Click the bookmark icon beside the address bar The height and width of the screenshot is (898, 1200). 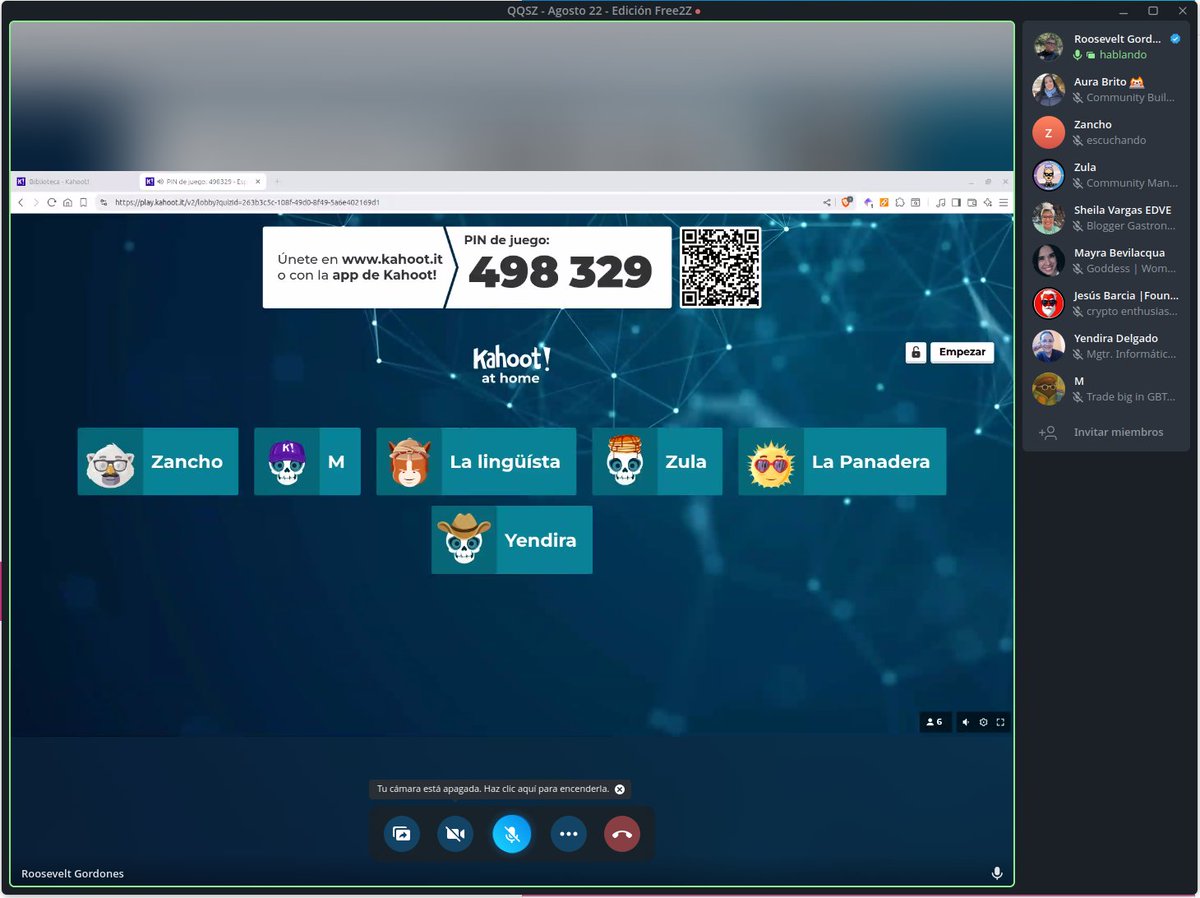83,202
